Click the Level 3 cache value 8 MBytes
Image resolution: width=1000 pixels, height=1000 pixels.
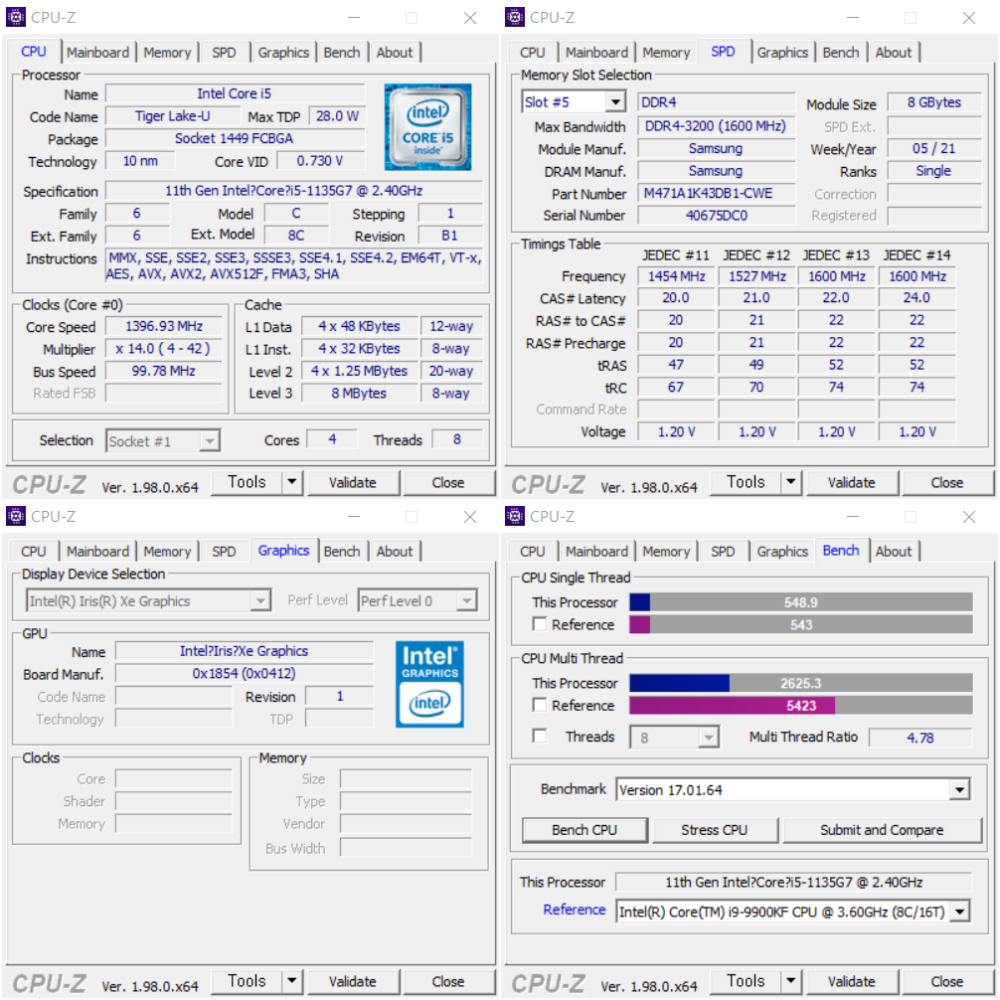click(359, 393)
